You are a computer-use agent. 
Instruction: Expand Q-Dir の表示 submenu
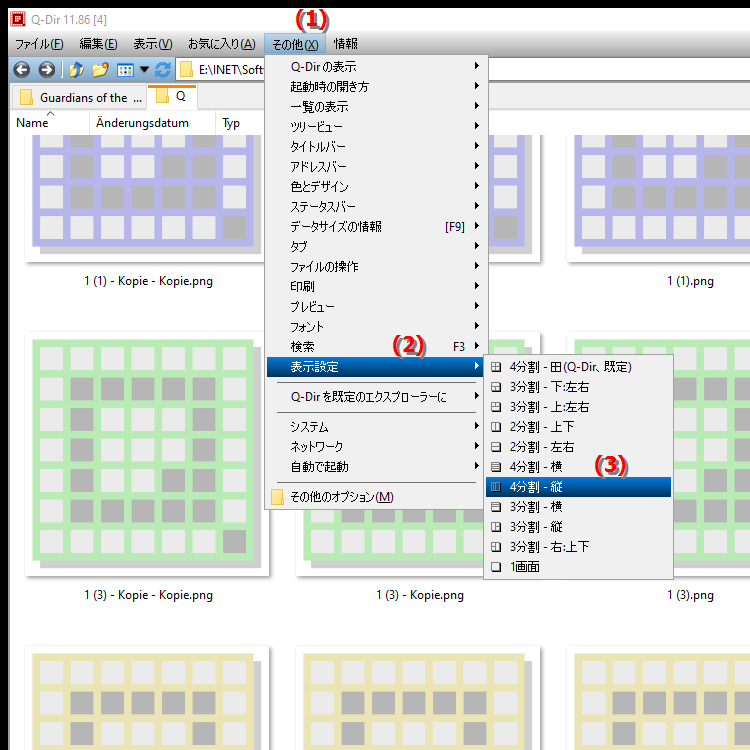pos(375,66)
